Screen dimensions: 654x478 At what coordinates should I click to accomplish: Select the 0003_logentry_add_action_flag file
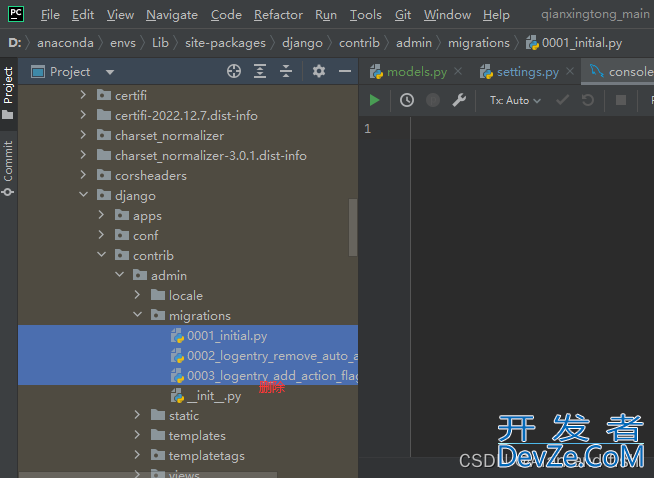click(188, 375)
